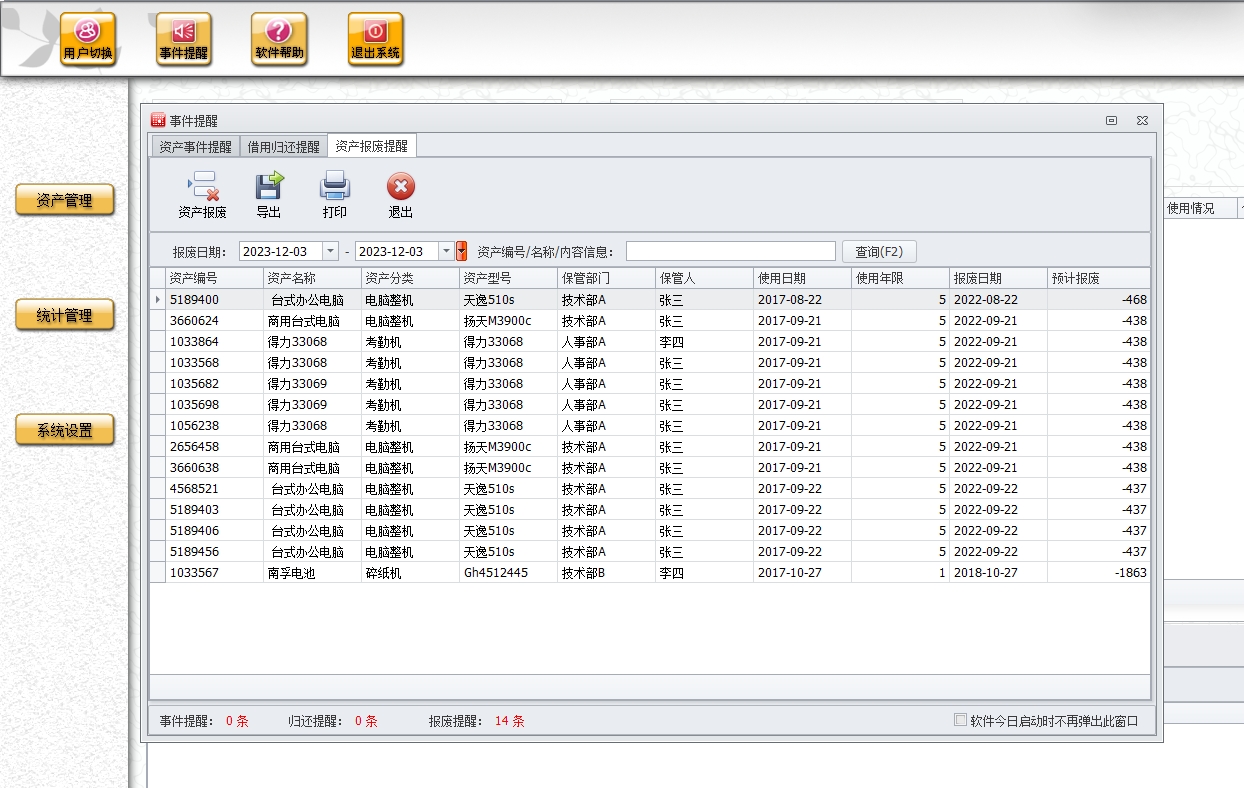The width and height of the screenshot is (1244, 788).
Task: Open the 事件提醒 toolbar icon
Action: click(x=184, y=39)
